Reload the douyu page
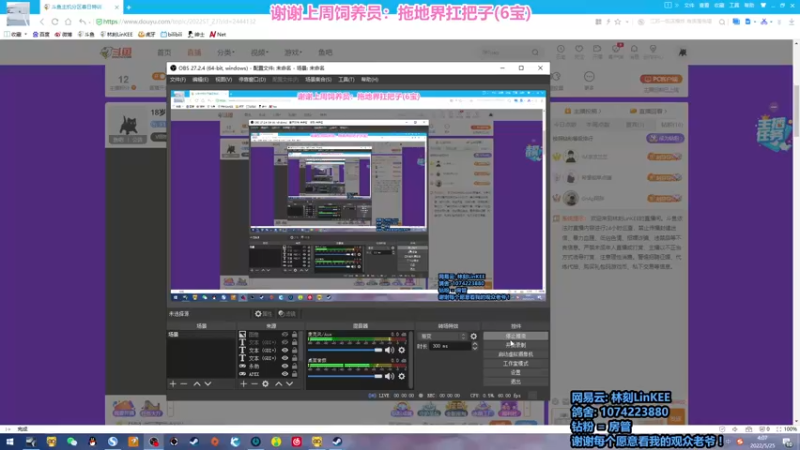800x450 pixels. (55, 21)
